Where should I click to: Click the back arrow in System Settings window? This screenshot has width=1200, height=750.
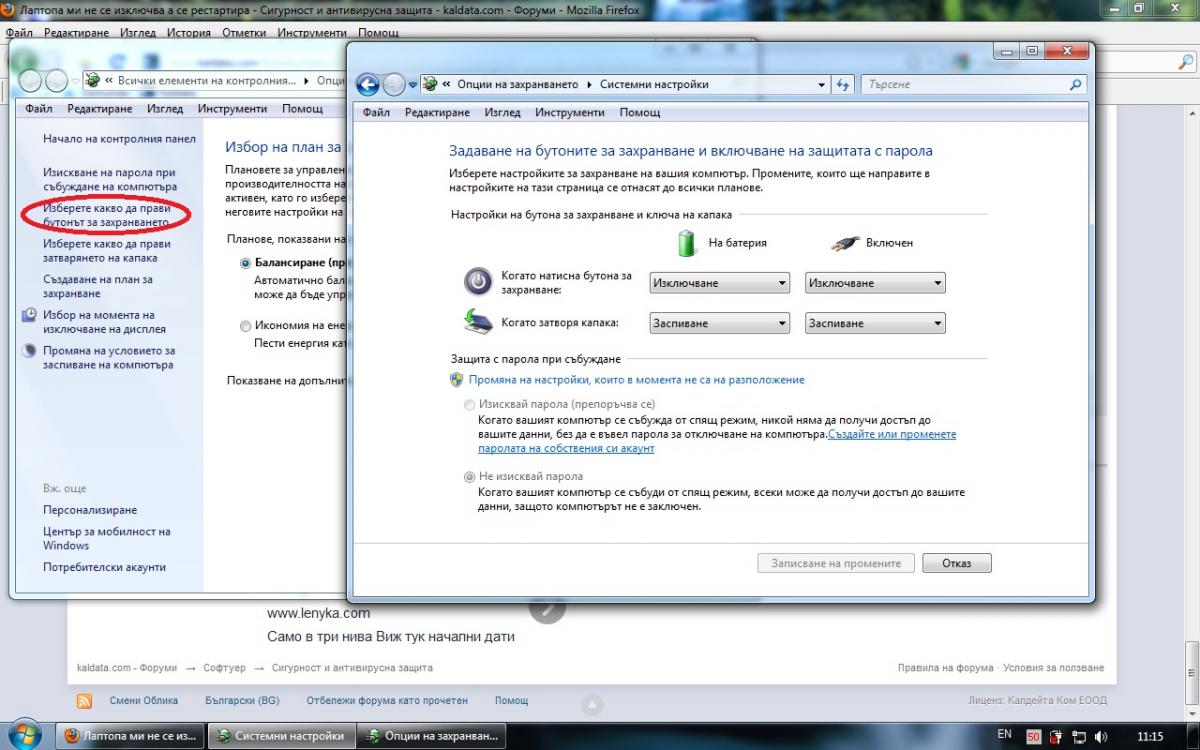click(x=368, y=85)
